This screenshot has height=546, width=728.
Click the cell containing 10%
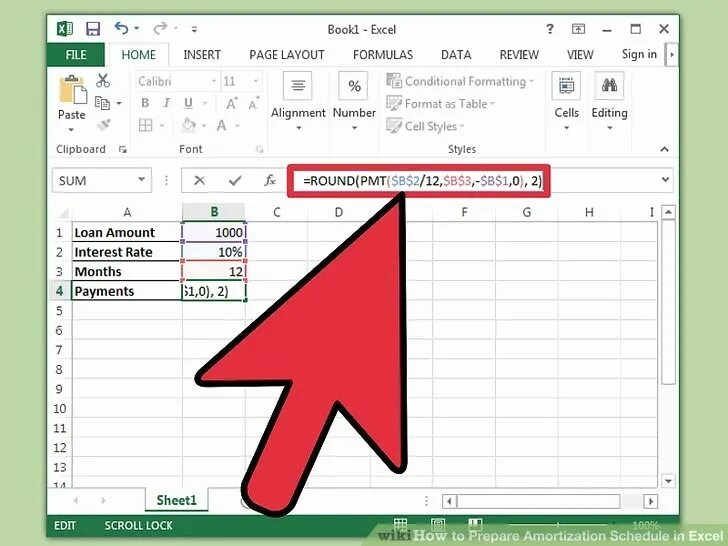[x=214, y=252]
